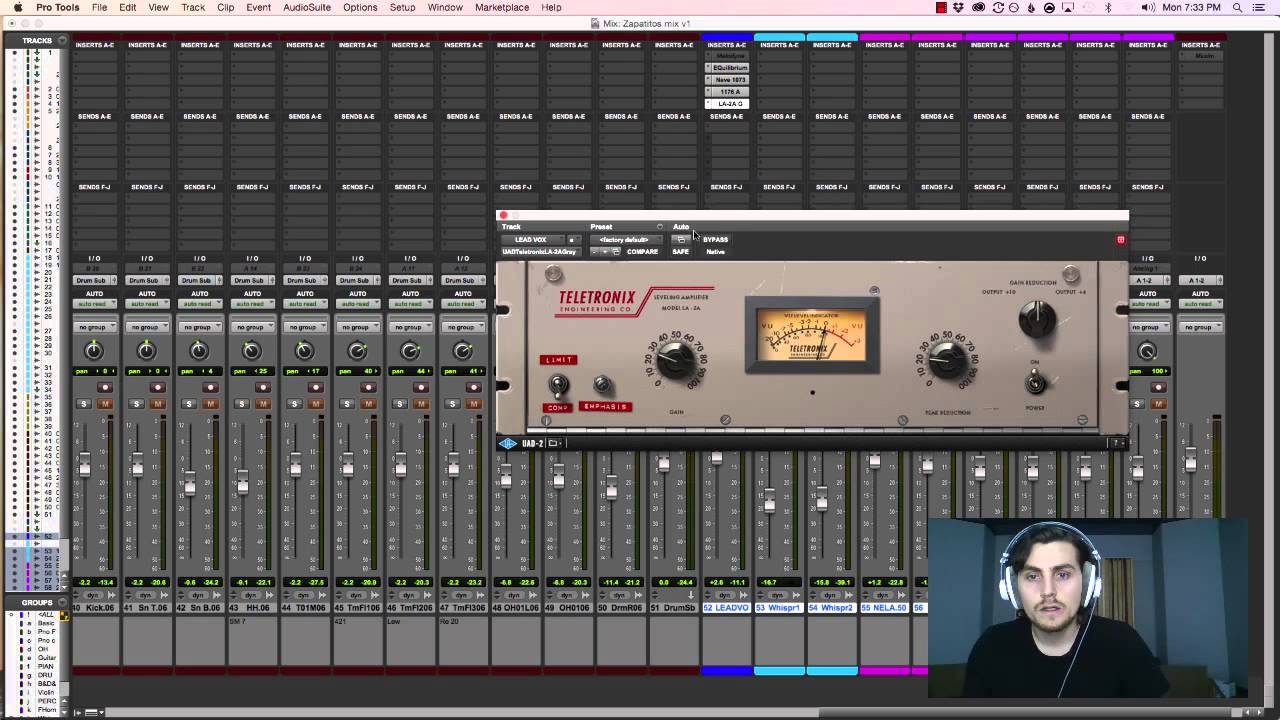This screenshot has height=720, width=1280.
Task: Select the Whispr2 track name
Action: coord(832,607)
